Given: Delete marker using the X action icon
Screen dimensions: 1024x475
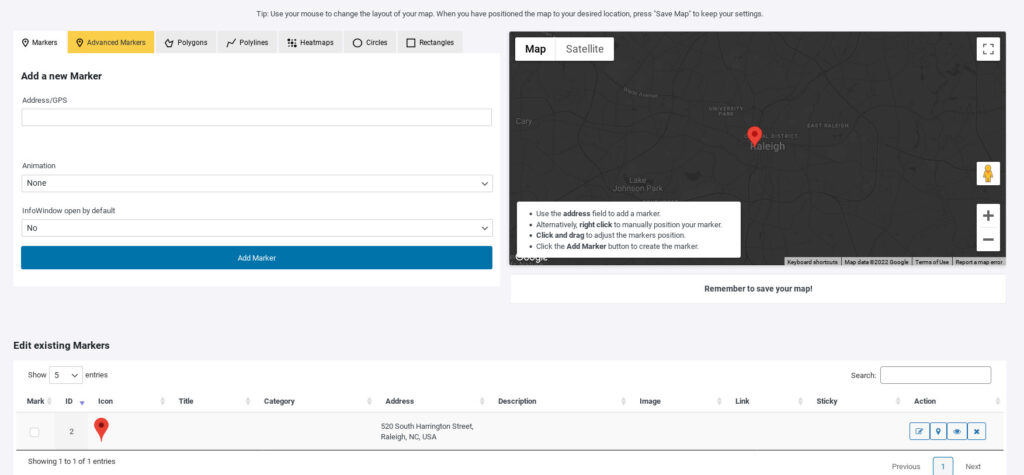Looking at the screenshot, I should [977, 431].
